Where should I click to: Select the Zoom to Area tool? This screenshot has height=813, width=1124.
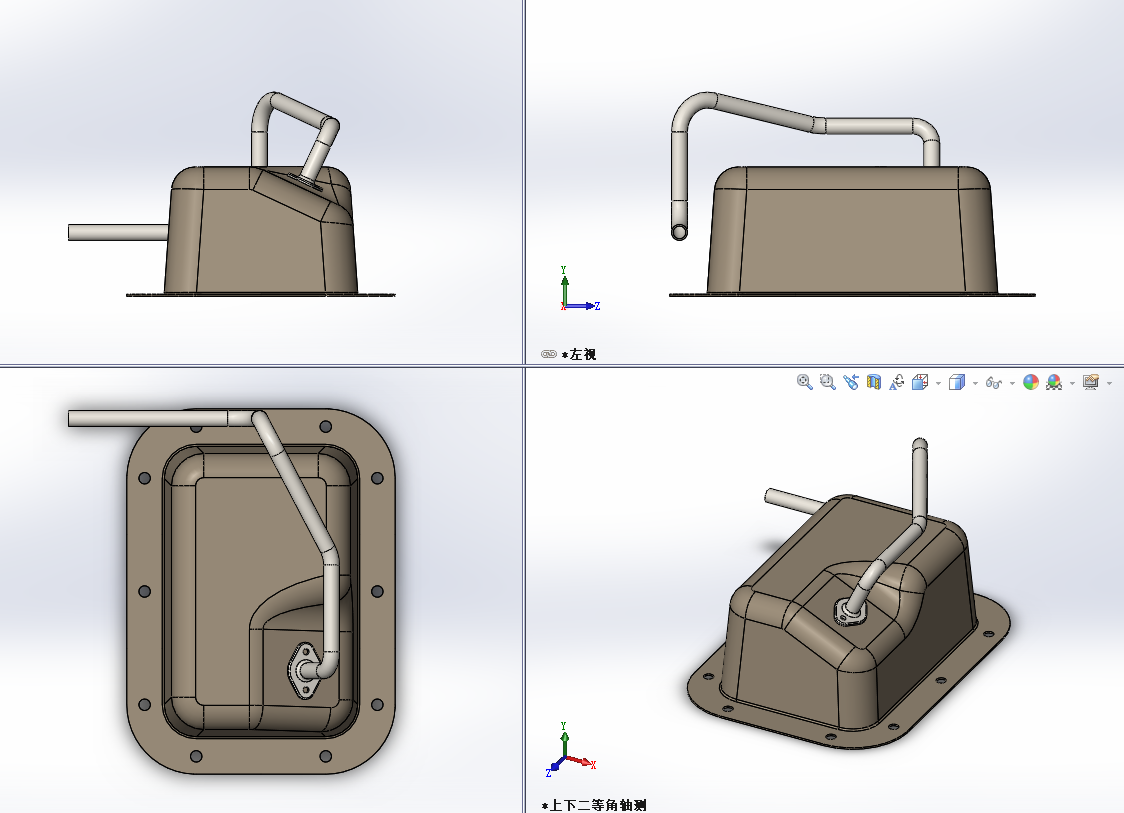[827, 382]
